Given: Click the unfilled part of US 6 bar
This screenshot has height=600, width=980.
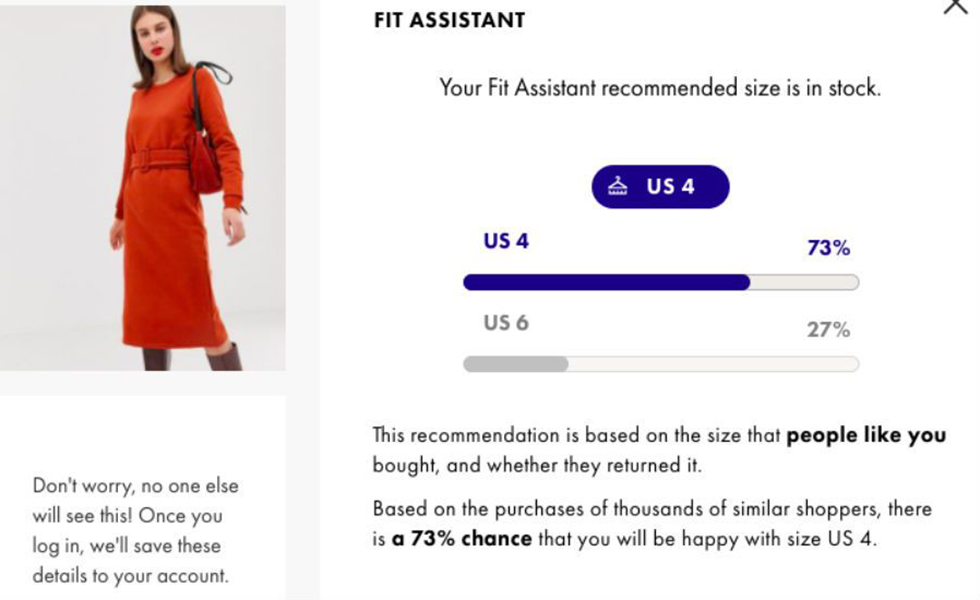Looking at the screenshot, I should [714, 364].
